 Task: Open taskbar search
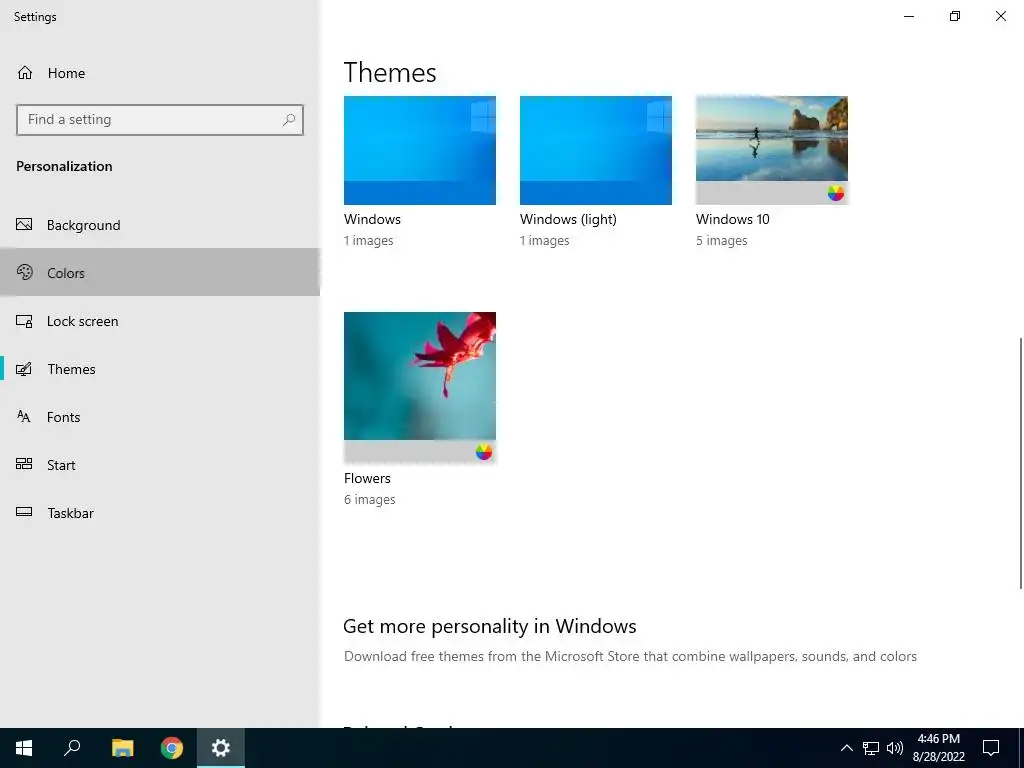click(x=72, y=748)
